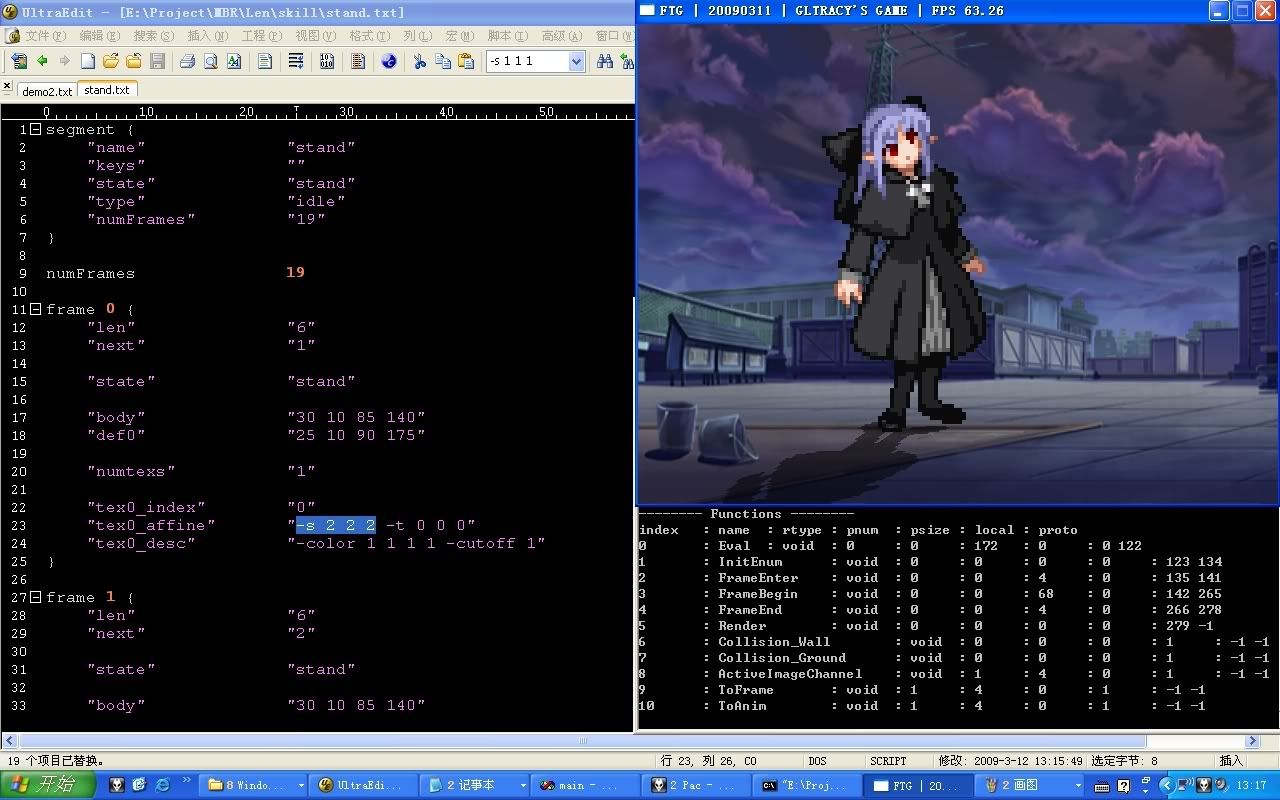Open the 开始 Start button
This screenshot has width=1280, height=800.
(48, 785)
